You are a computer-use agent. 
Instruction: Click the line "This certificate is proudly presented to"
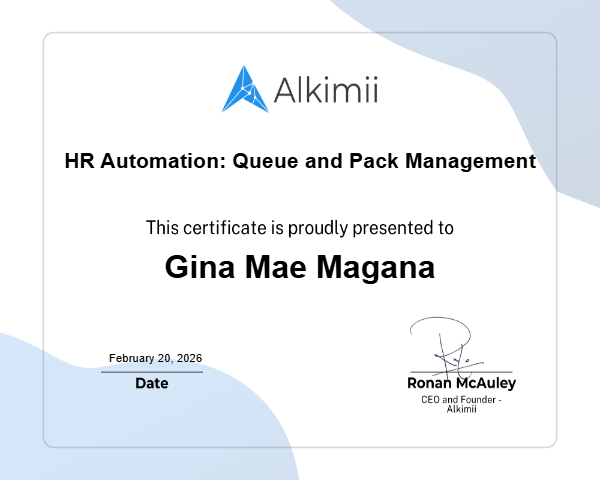point(300,228)
